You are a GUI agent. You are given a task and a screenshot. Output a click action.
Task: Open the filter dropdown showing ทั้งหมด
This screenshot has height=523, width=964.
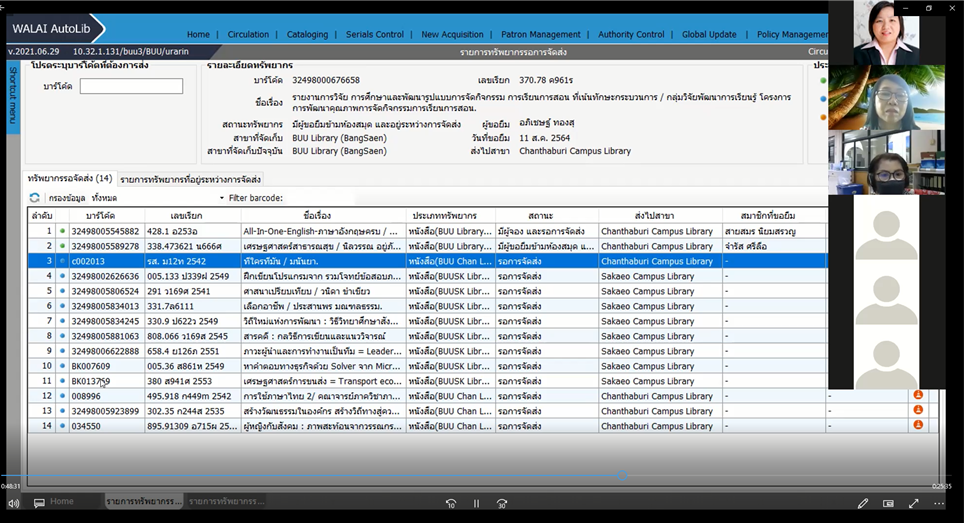click(104, 198)
